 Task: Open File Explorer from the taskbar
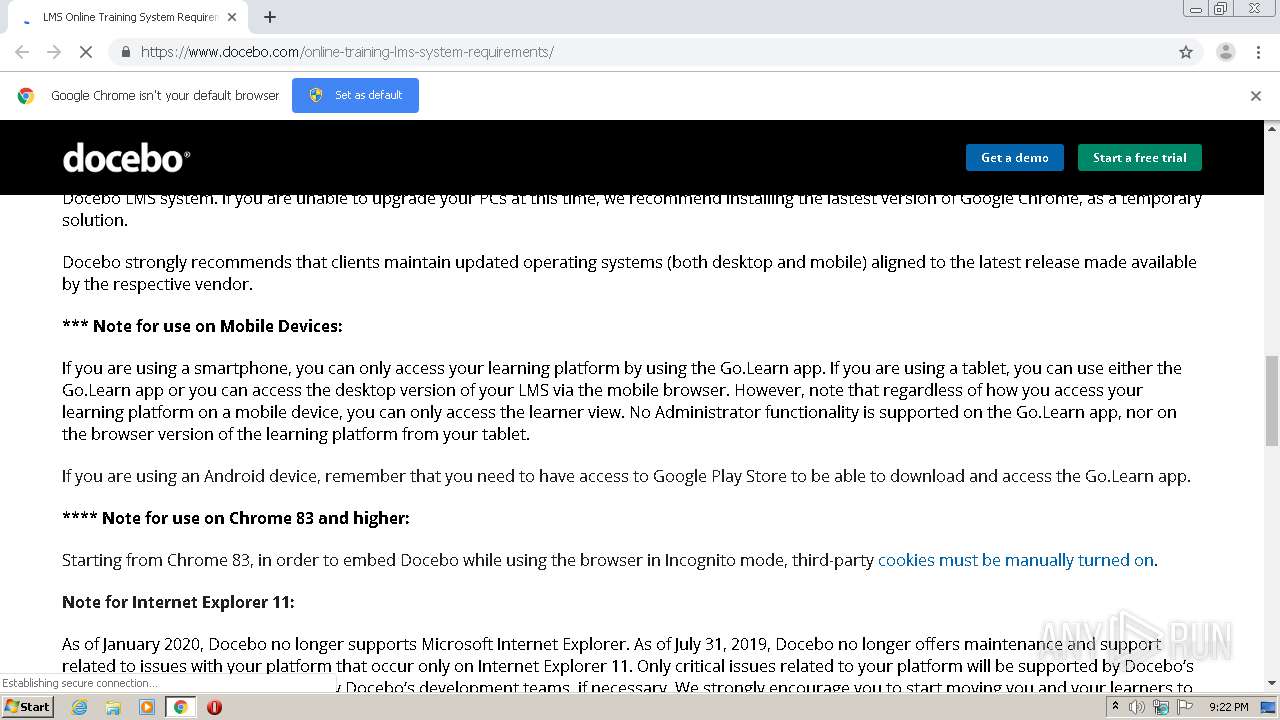pos(113,707)
